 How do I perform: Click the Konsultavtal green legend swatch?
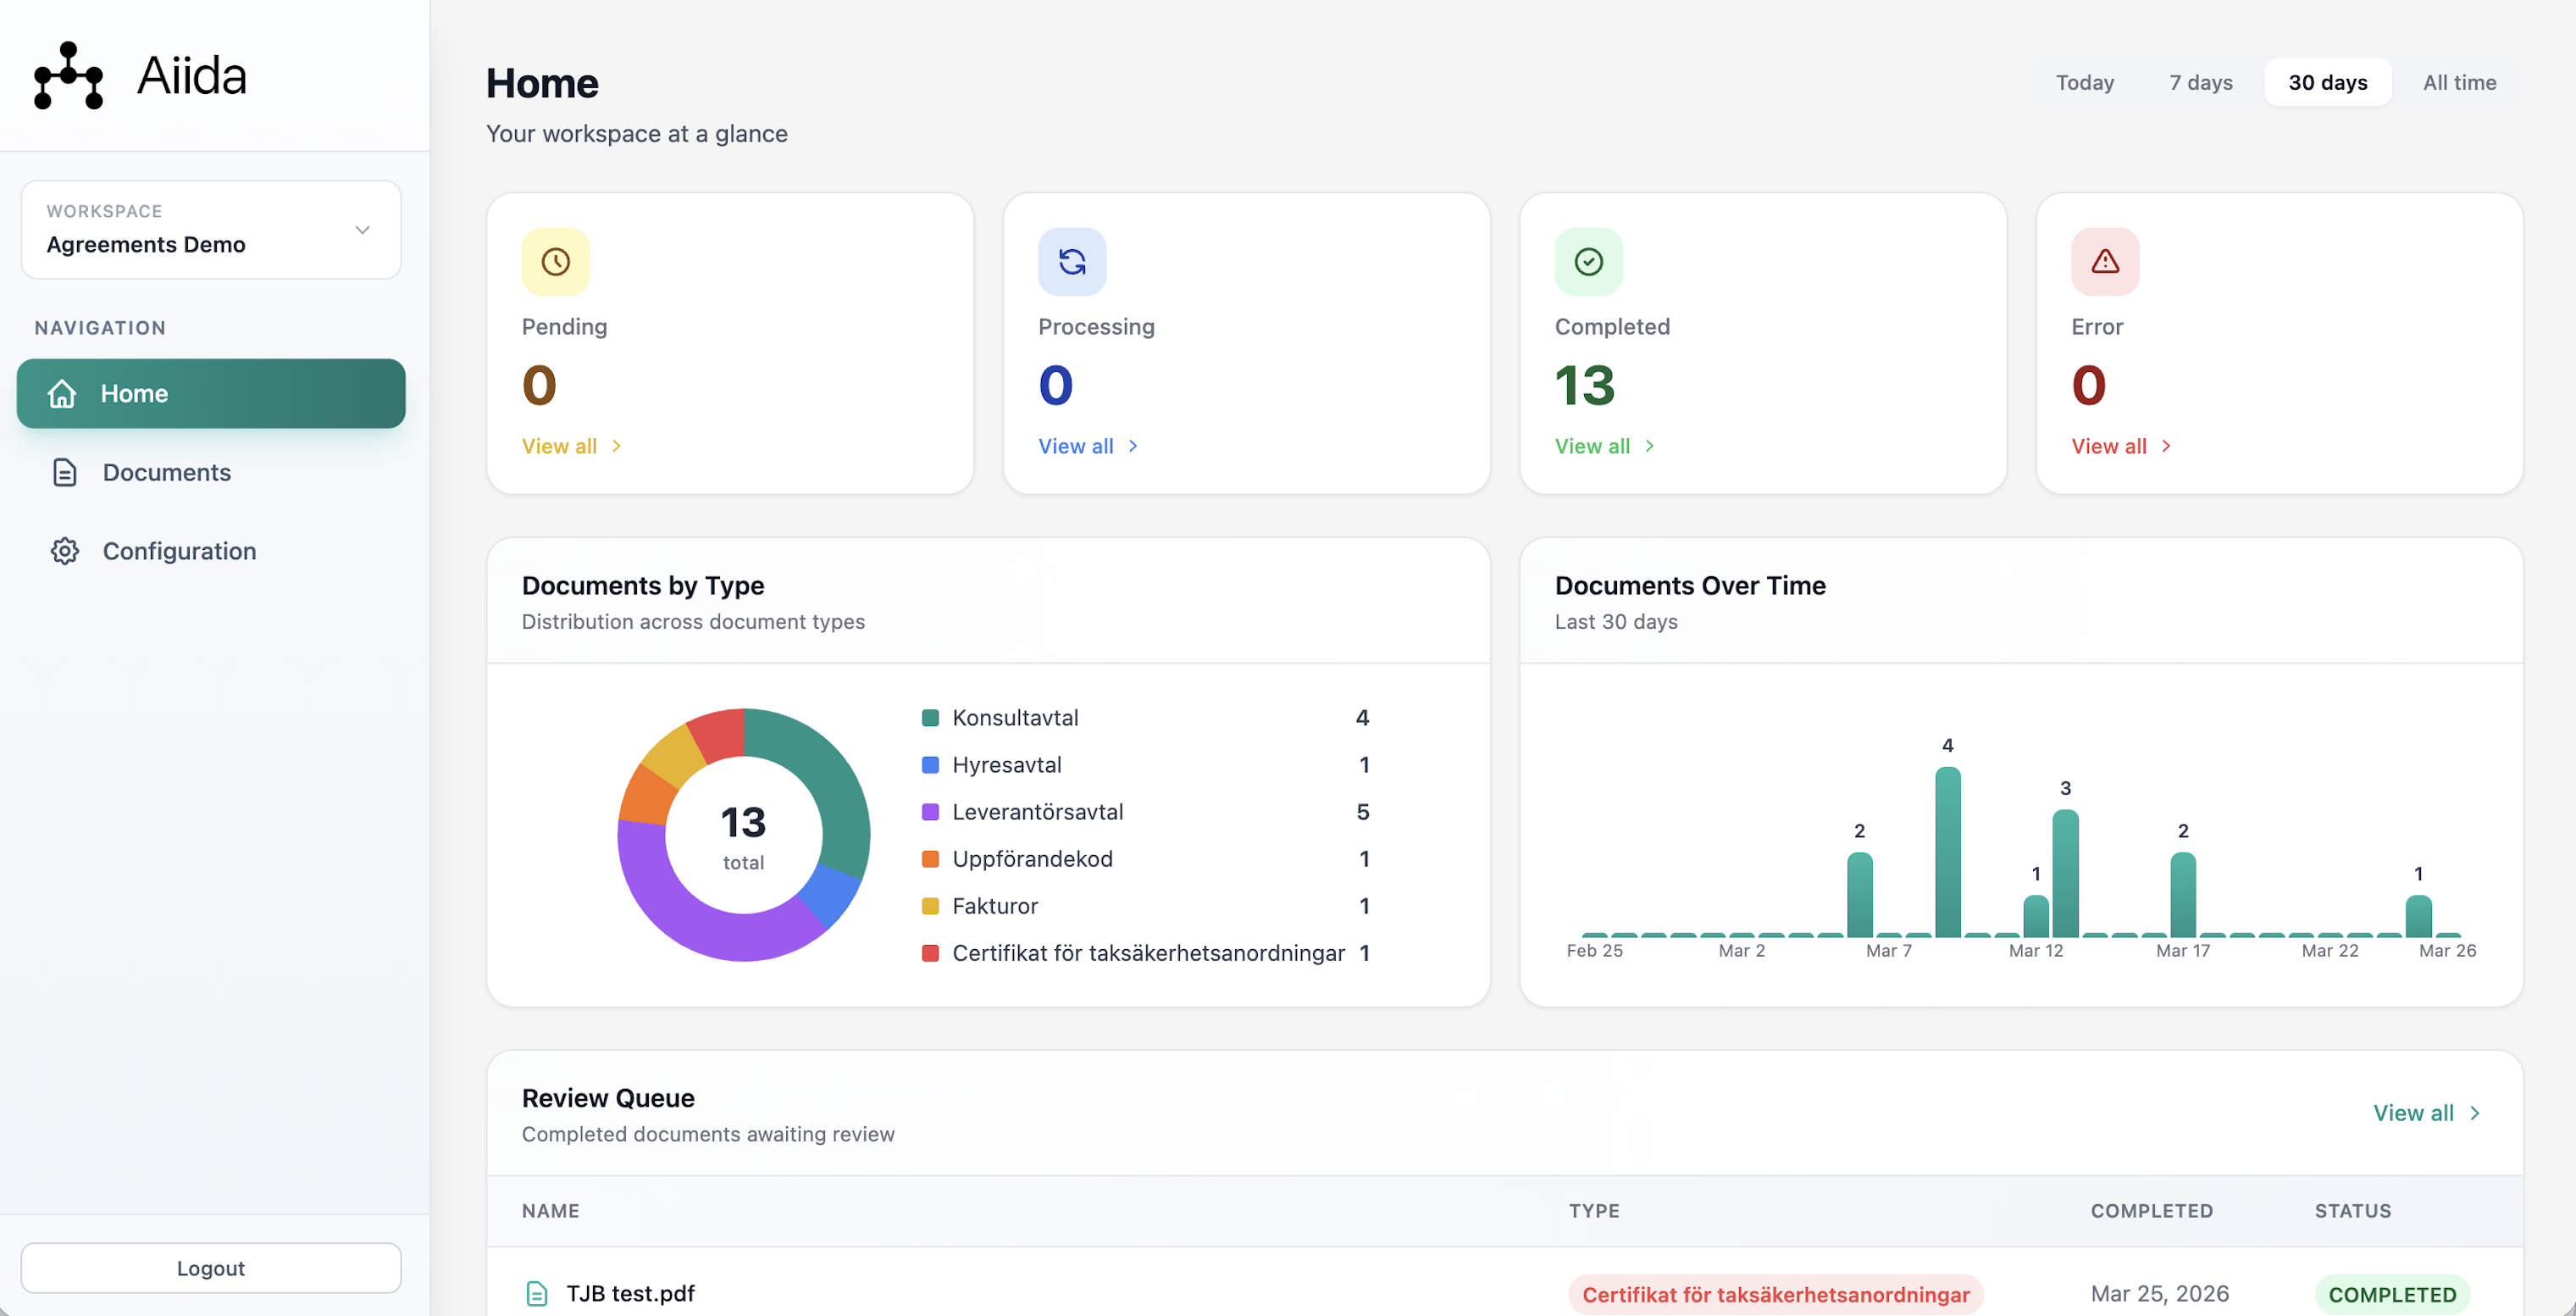point(930,717)
